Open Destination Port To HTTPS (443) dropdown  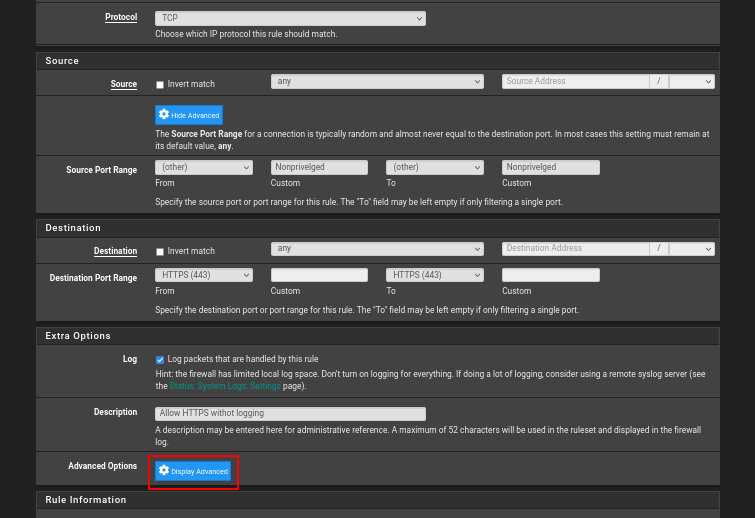[x=435, y=275]
